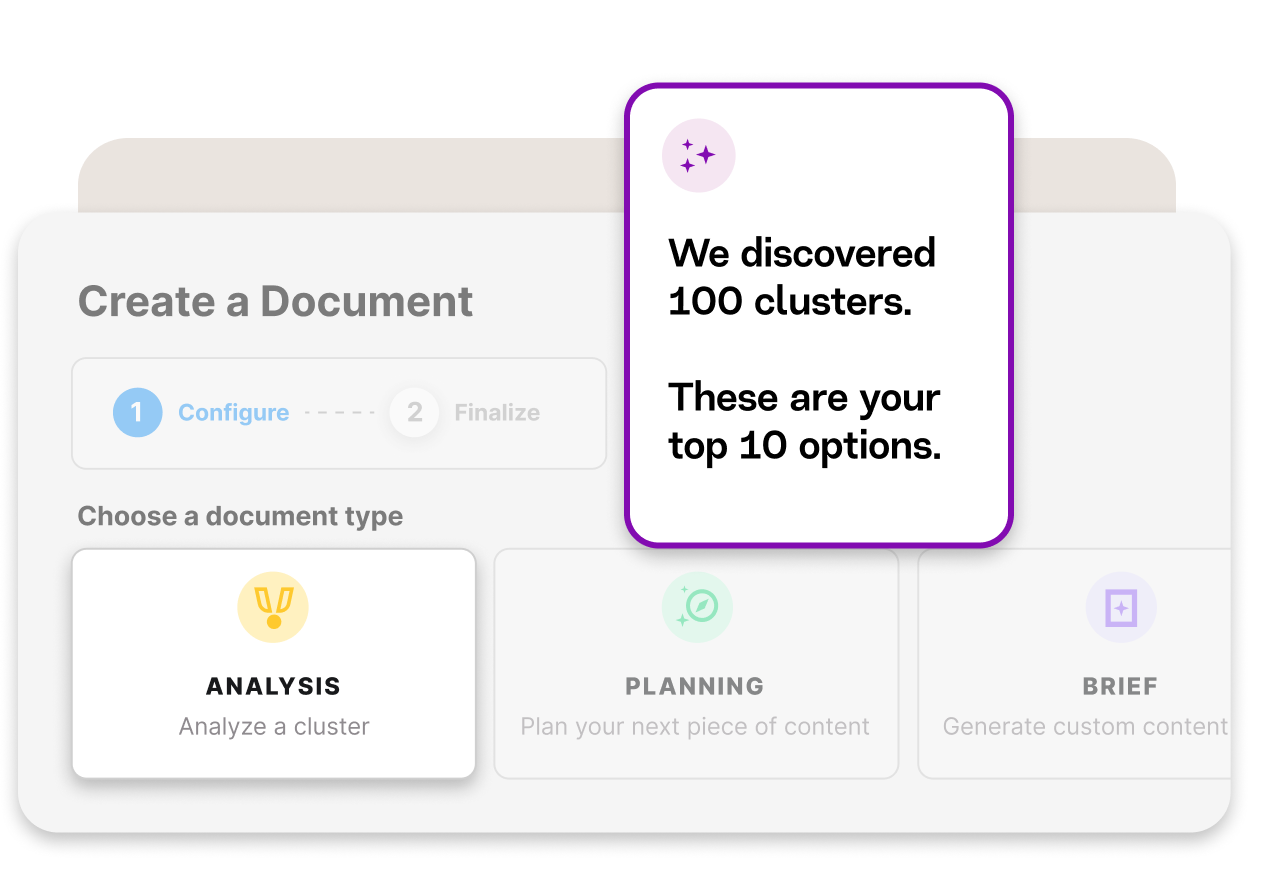Click the step 2 circle icon
1264x888 pixels.
click(x=414, y=412)
